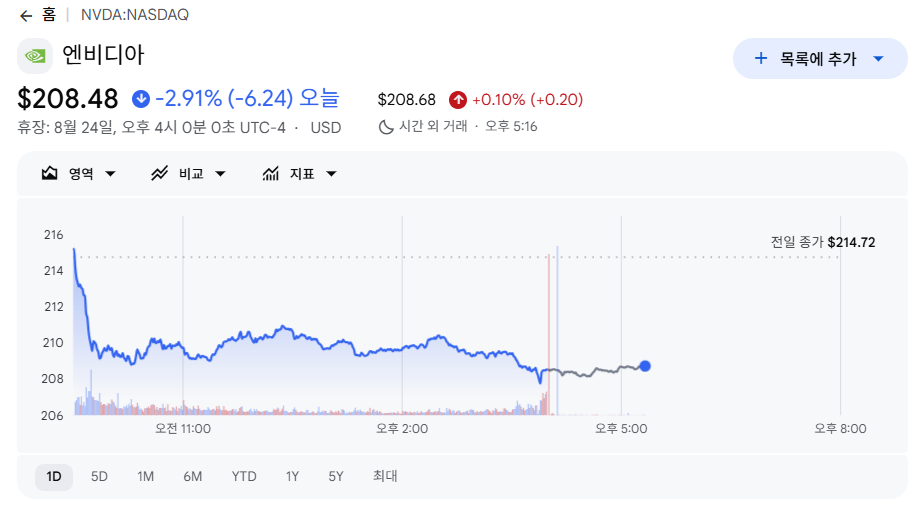Click the 시간 외 거래 label
The image size is (922, 507).
point(433,126)
